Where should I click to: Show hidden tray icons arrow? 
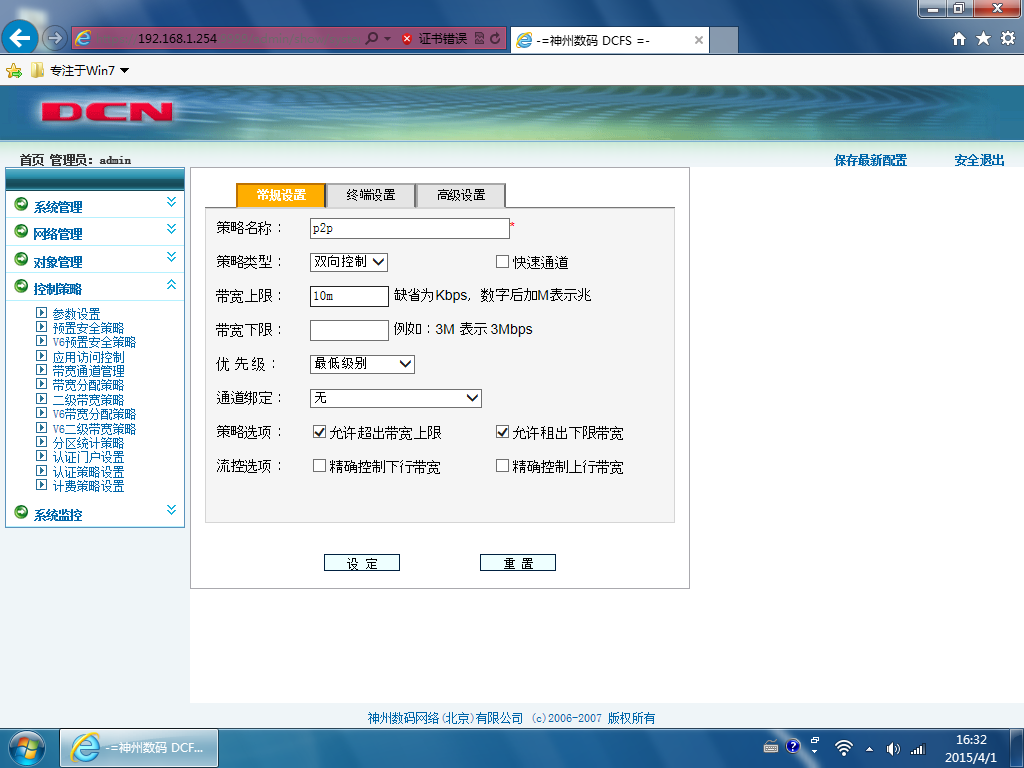[x=869, y=749]
